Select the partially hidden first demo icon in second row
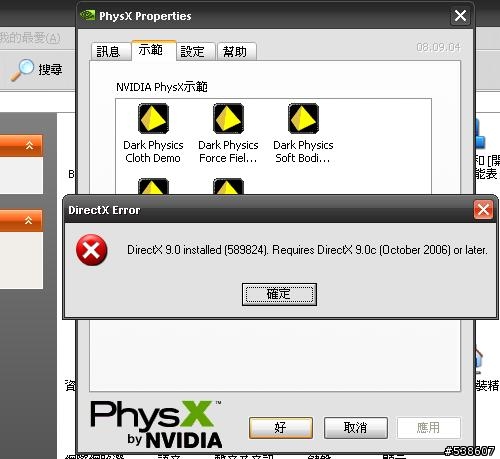 point(153,186)
